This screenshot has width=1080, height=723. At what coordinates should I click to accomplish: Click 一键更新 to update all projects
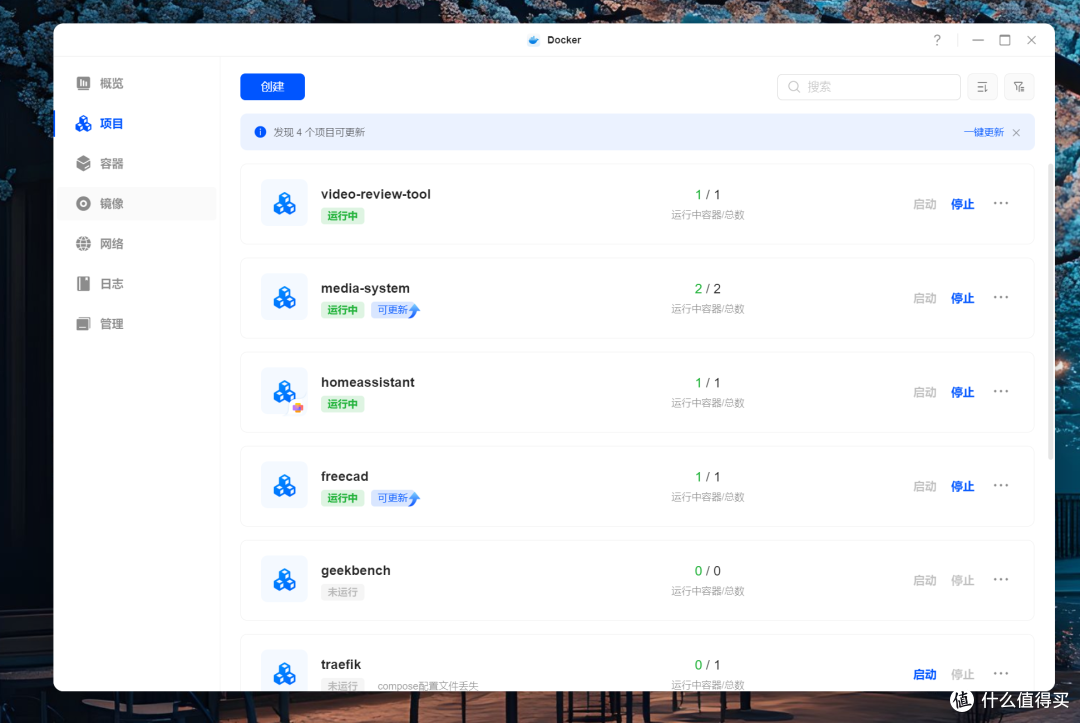(984, 132)
